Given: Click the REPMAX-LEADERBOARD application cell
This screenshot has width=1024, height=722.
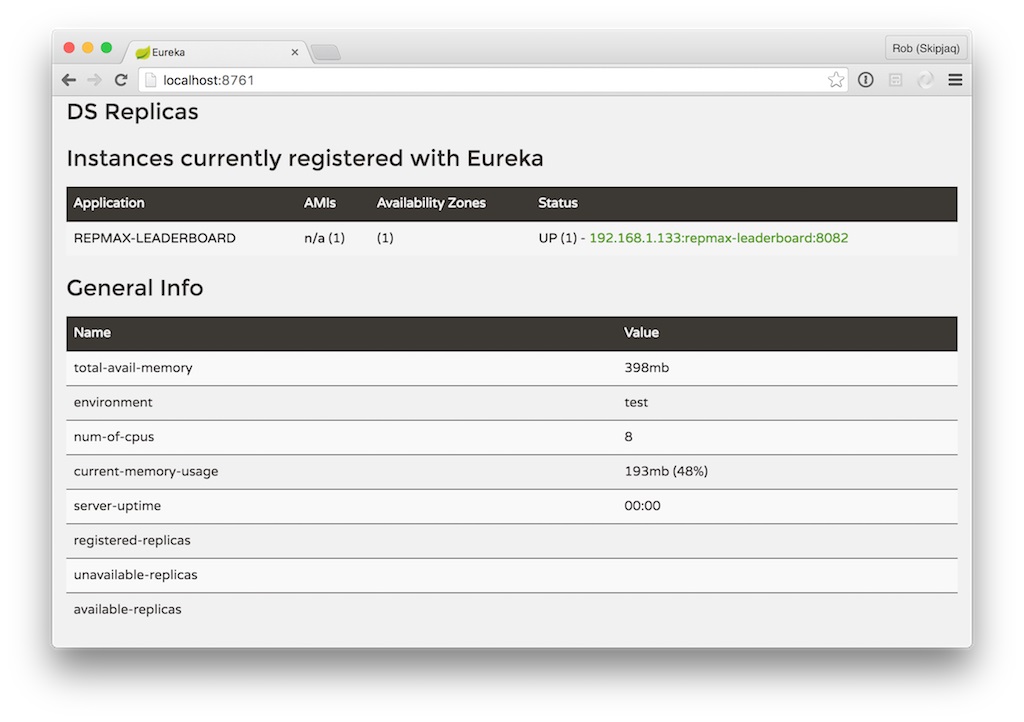Looking at the screenshot, I should (x=154, y=238).
